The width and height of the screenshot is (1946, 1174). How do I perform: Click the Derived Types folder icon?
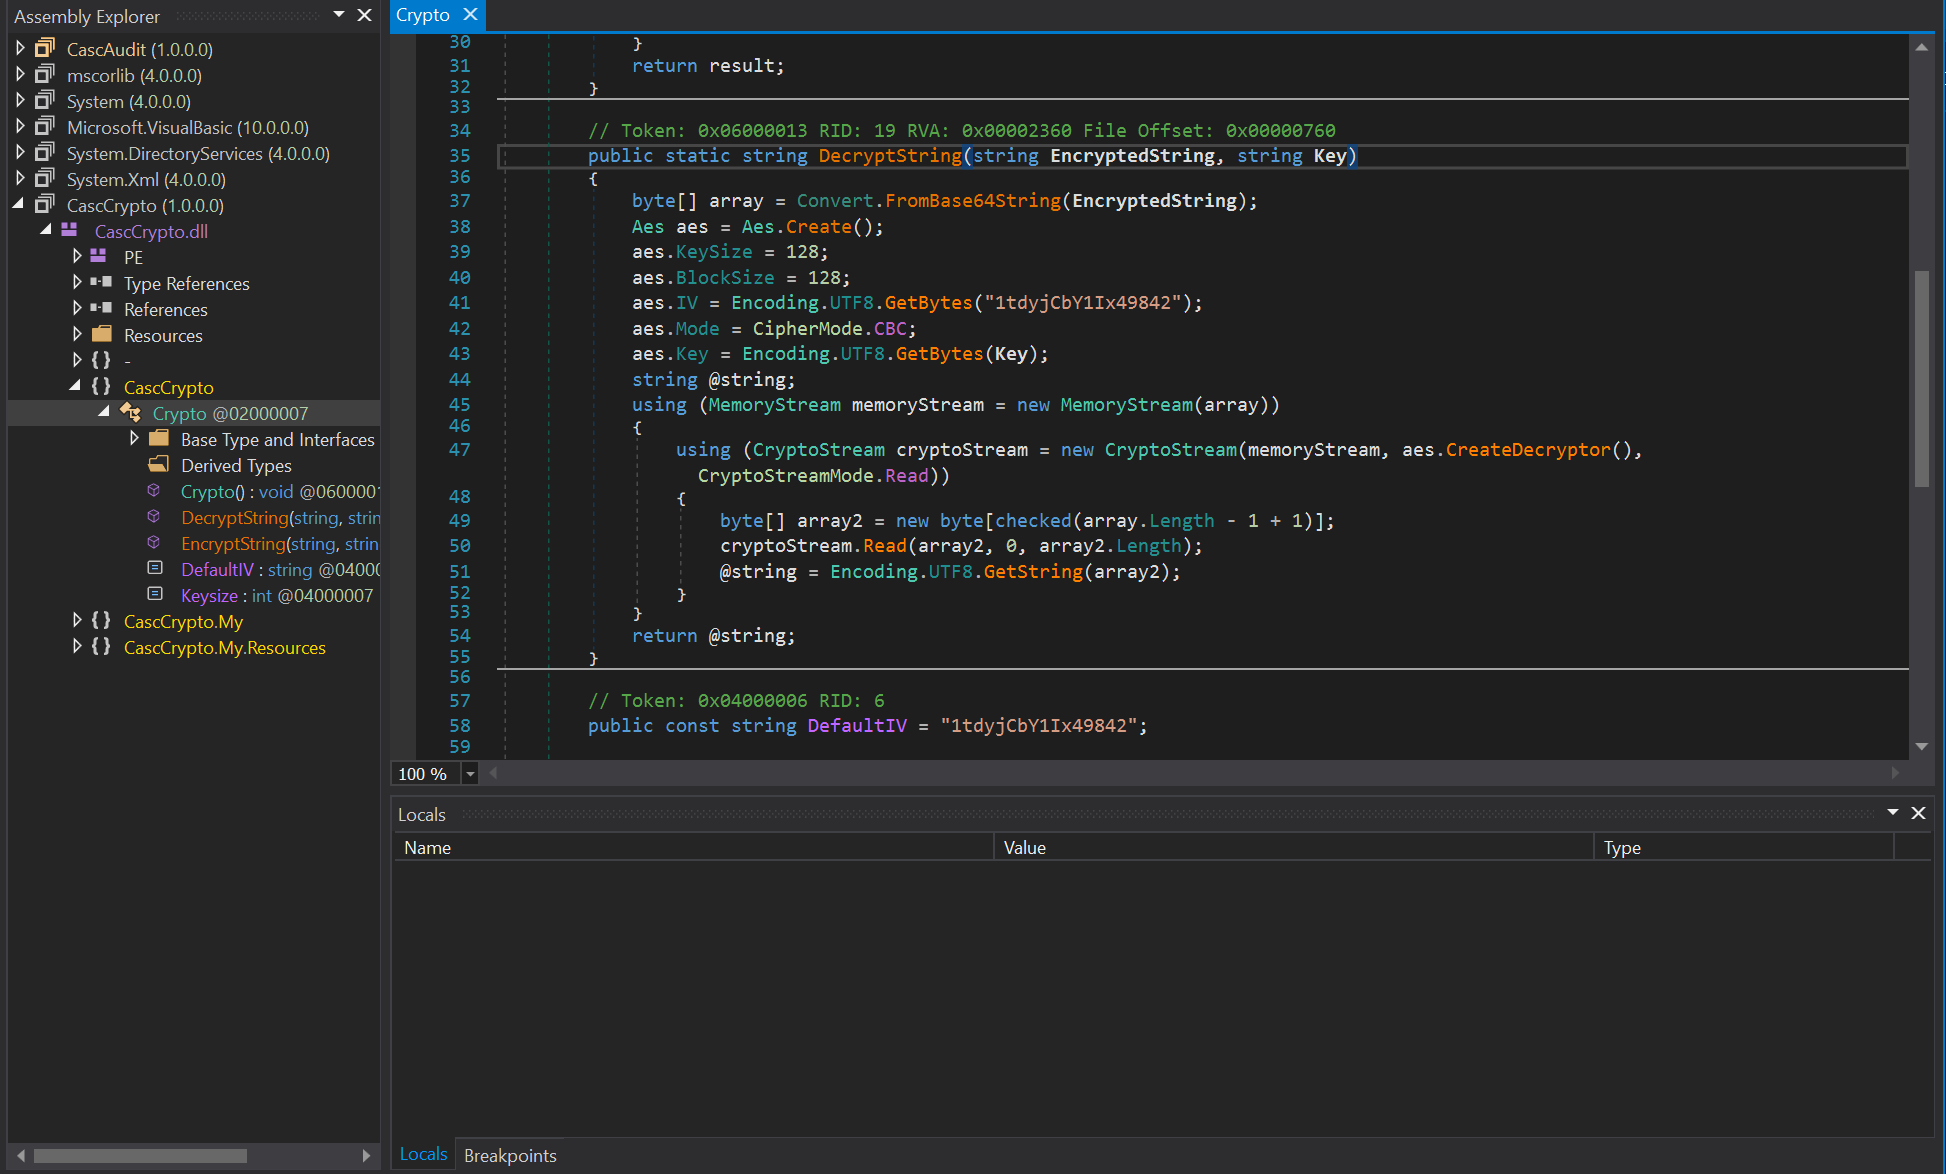point(158,465)
